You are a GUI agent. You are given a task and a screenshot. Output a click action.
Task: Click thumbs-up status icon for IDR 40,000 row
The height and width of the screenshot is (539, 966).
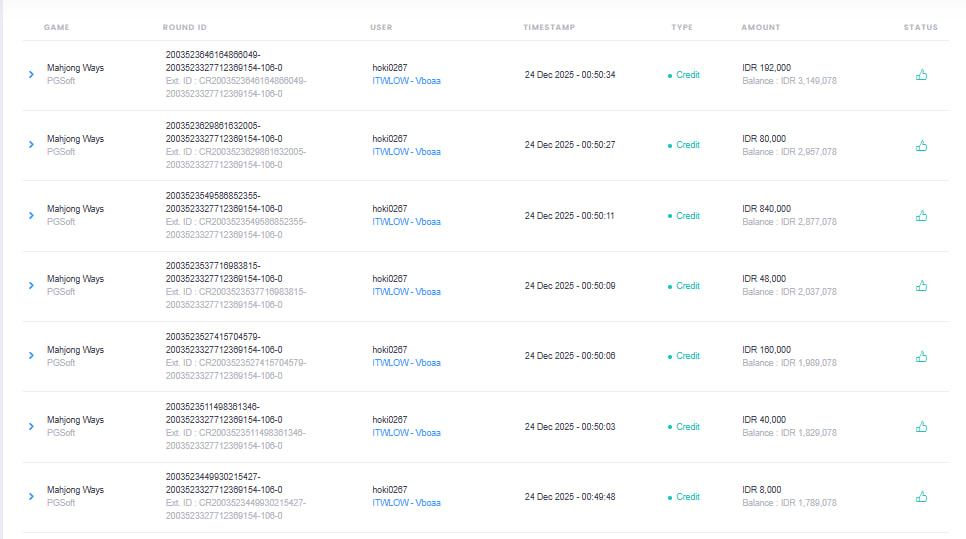click(921, 426)
